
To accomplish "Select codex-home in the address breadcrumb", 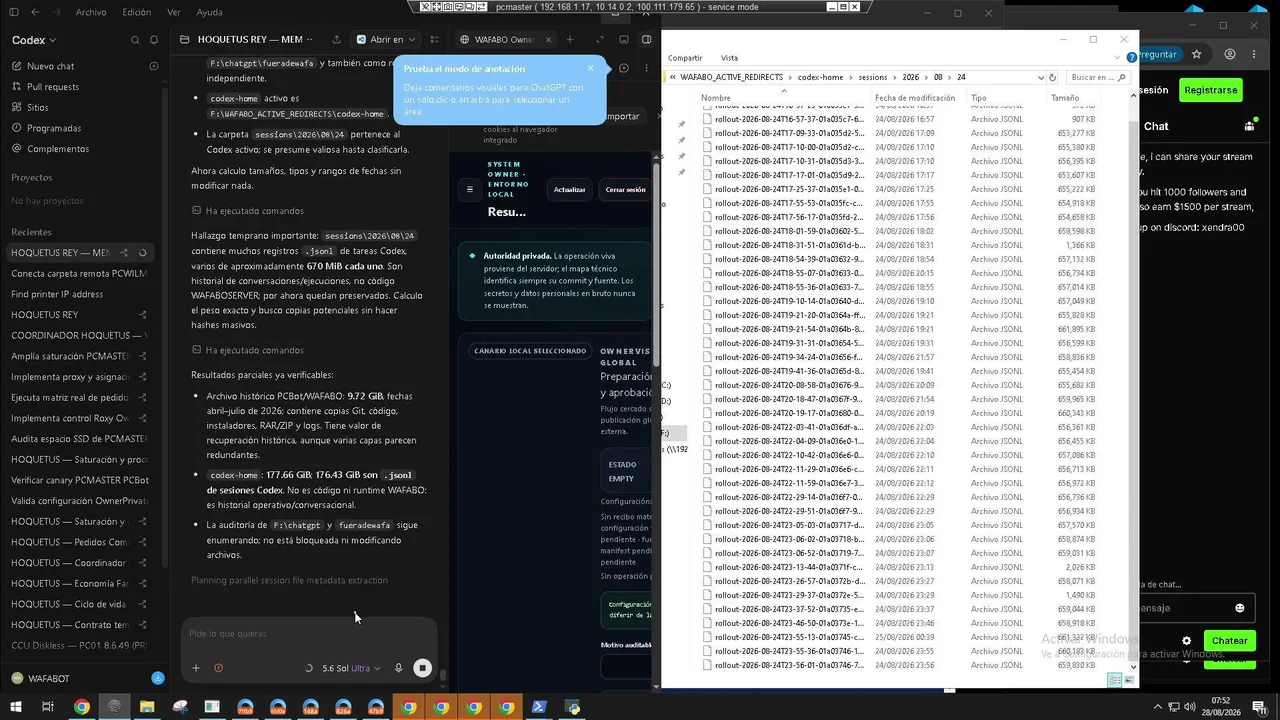I will point(818,77).
